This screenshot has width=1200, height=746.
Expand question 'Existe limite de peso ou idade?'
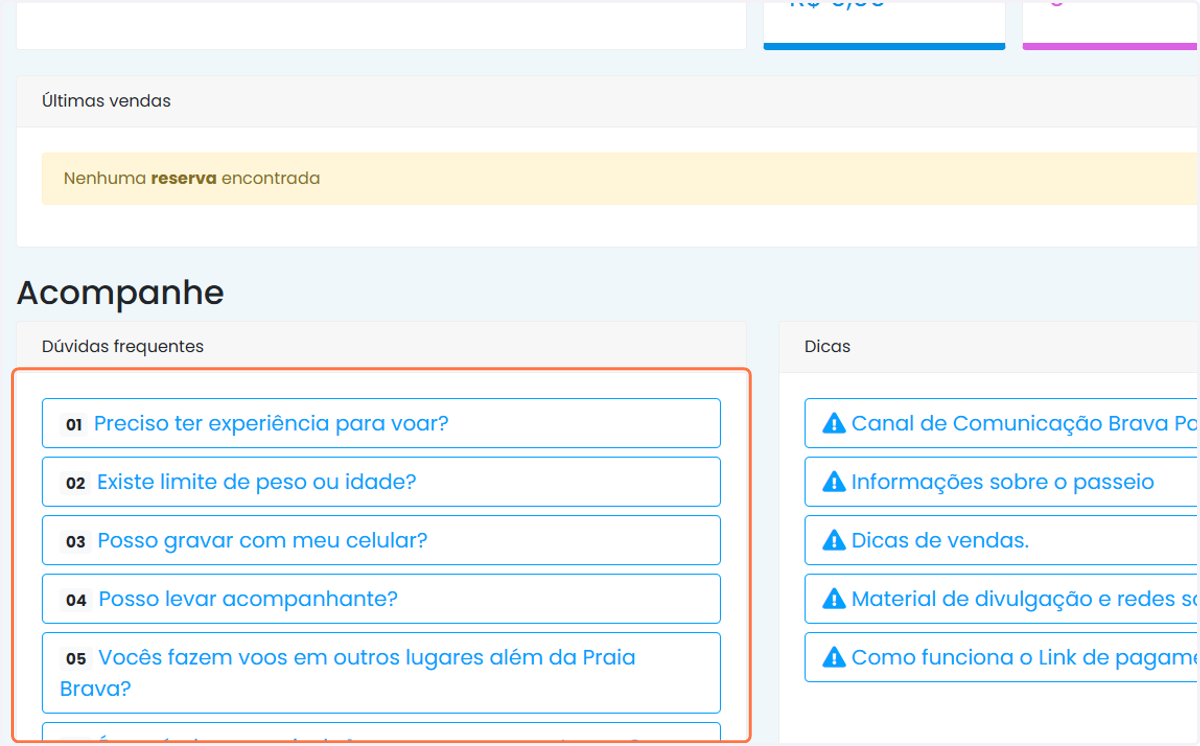[x=381, y=482]
